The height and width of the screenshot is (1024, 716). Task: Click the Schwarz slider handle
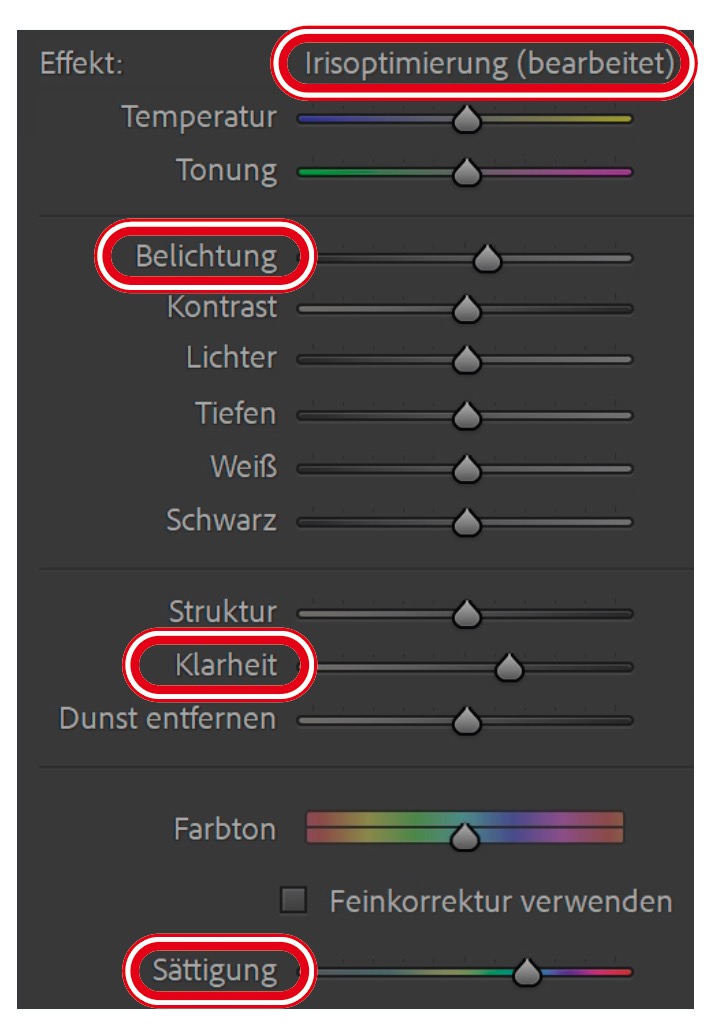pyautogui.click(x=466, y=523)
